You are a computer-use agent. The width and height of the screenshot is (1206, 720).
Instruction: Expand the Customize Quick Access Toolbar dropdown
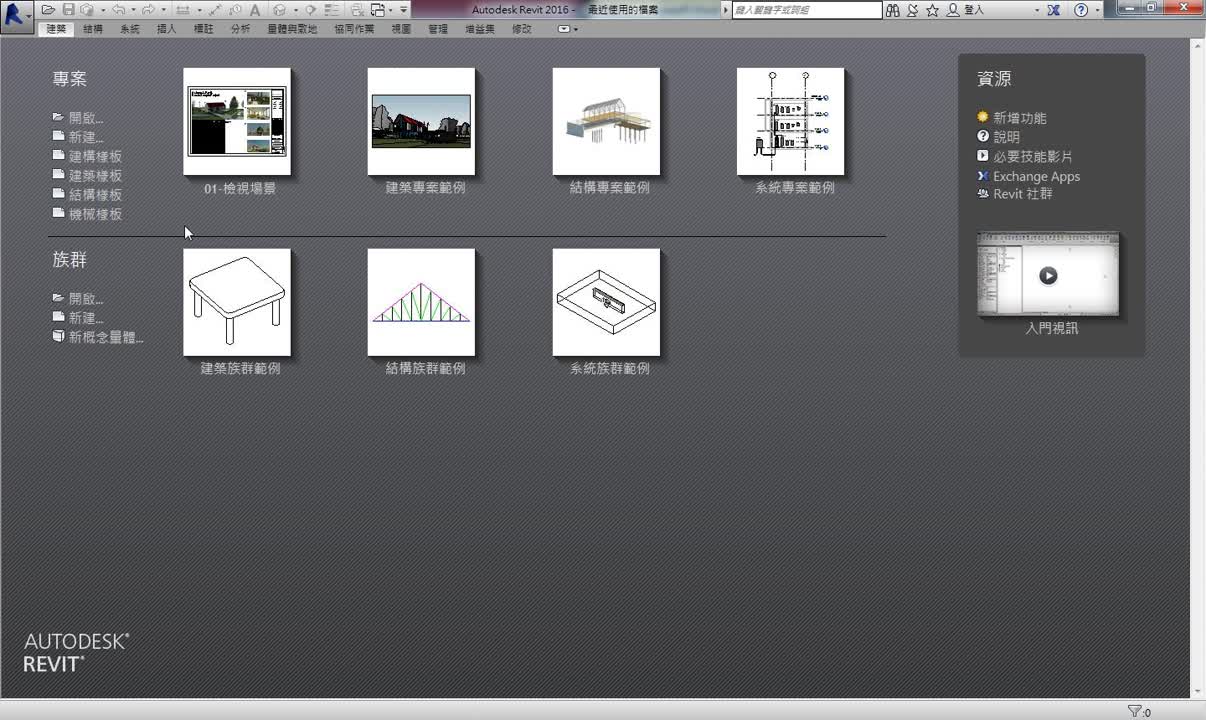404,10
